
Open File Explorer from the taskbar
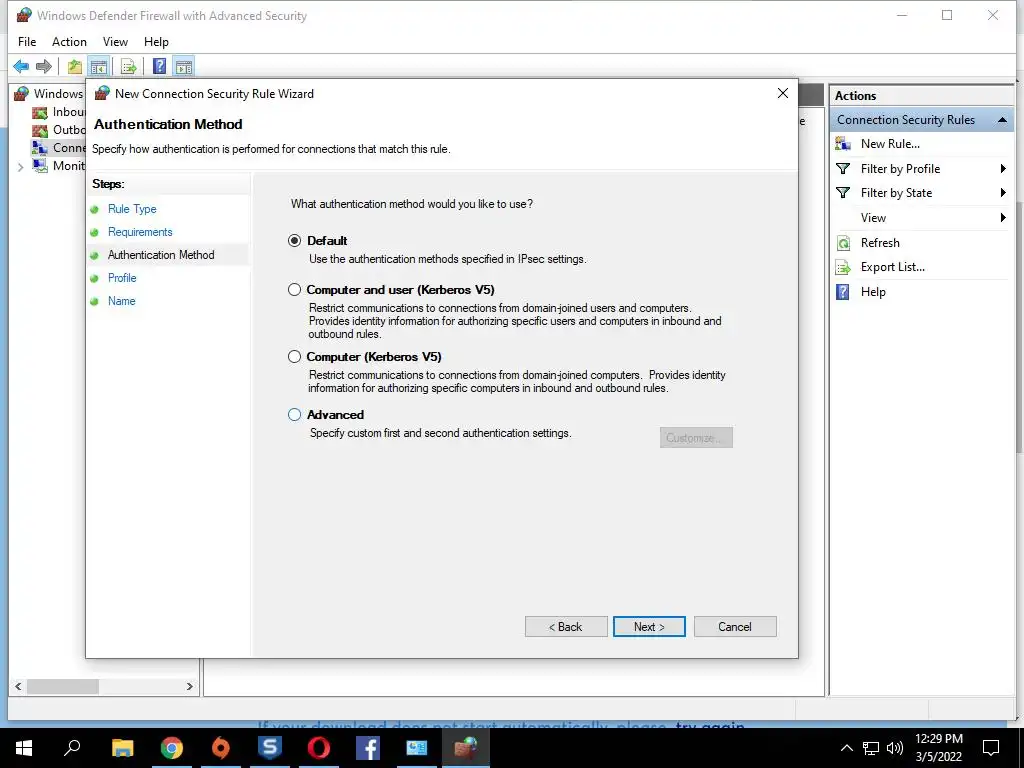(x=122, y=748)
